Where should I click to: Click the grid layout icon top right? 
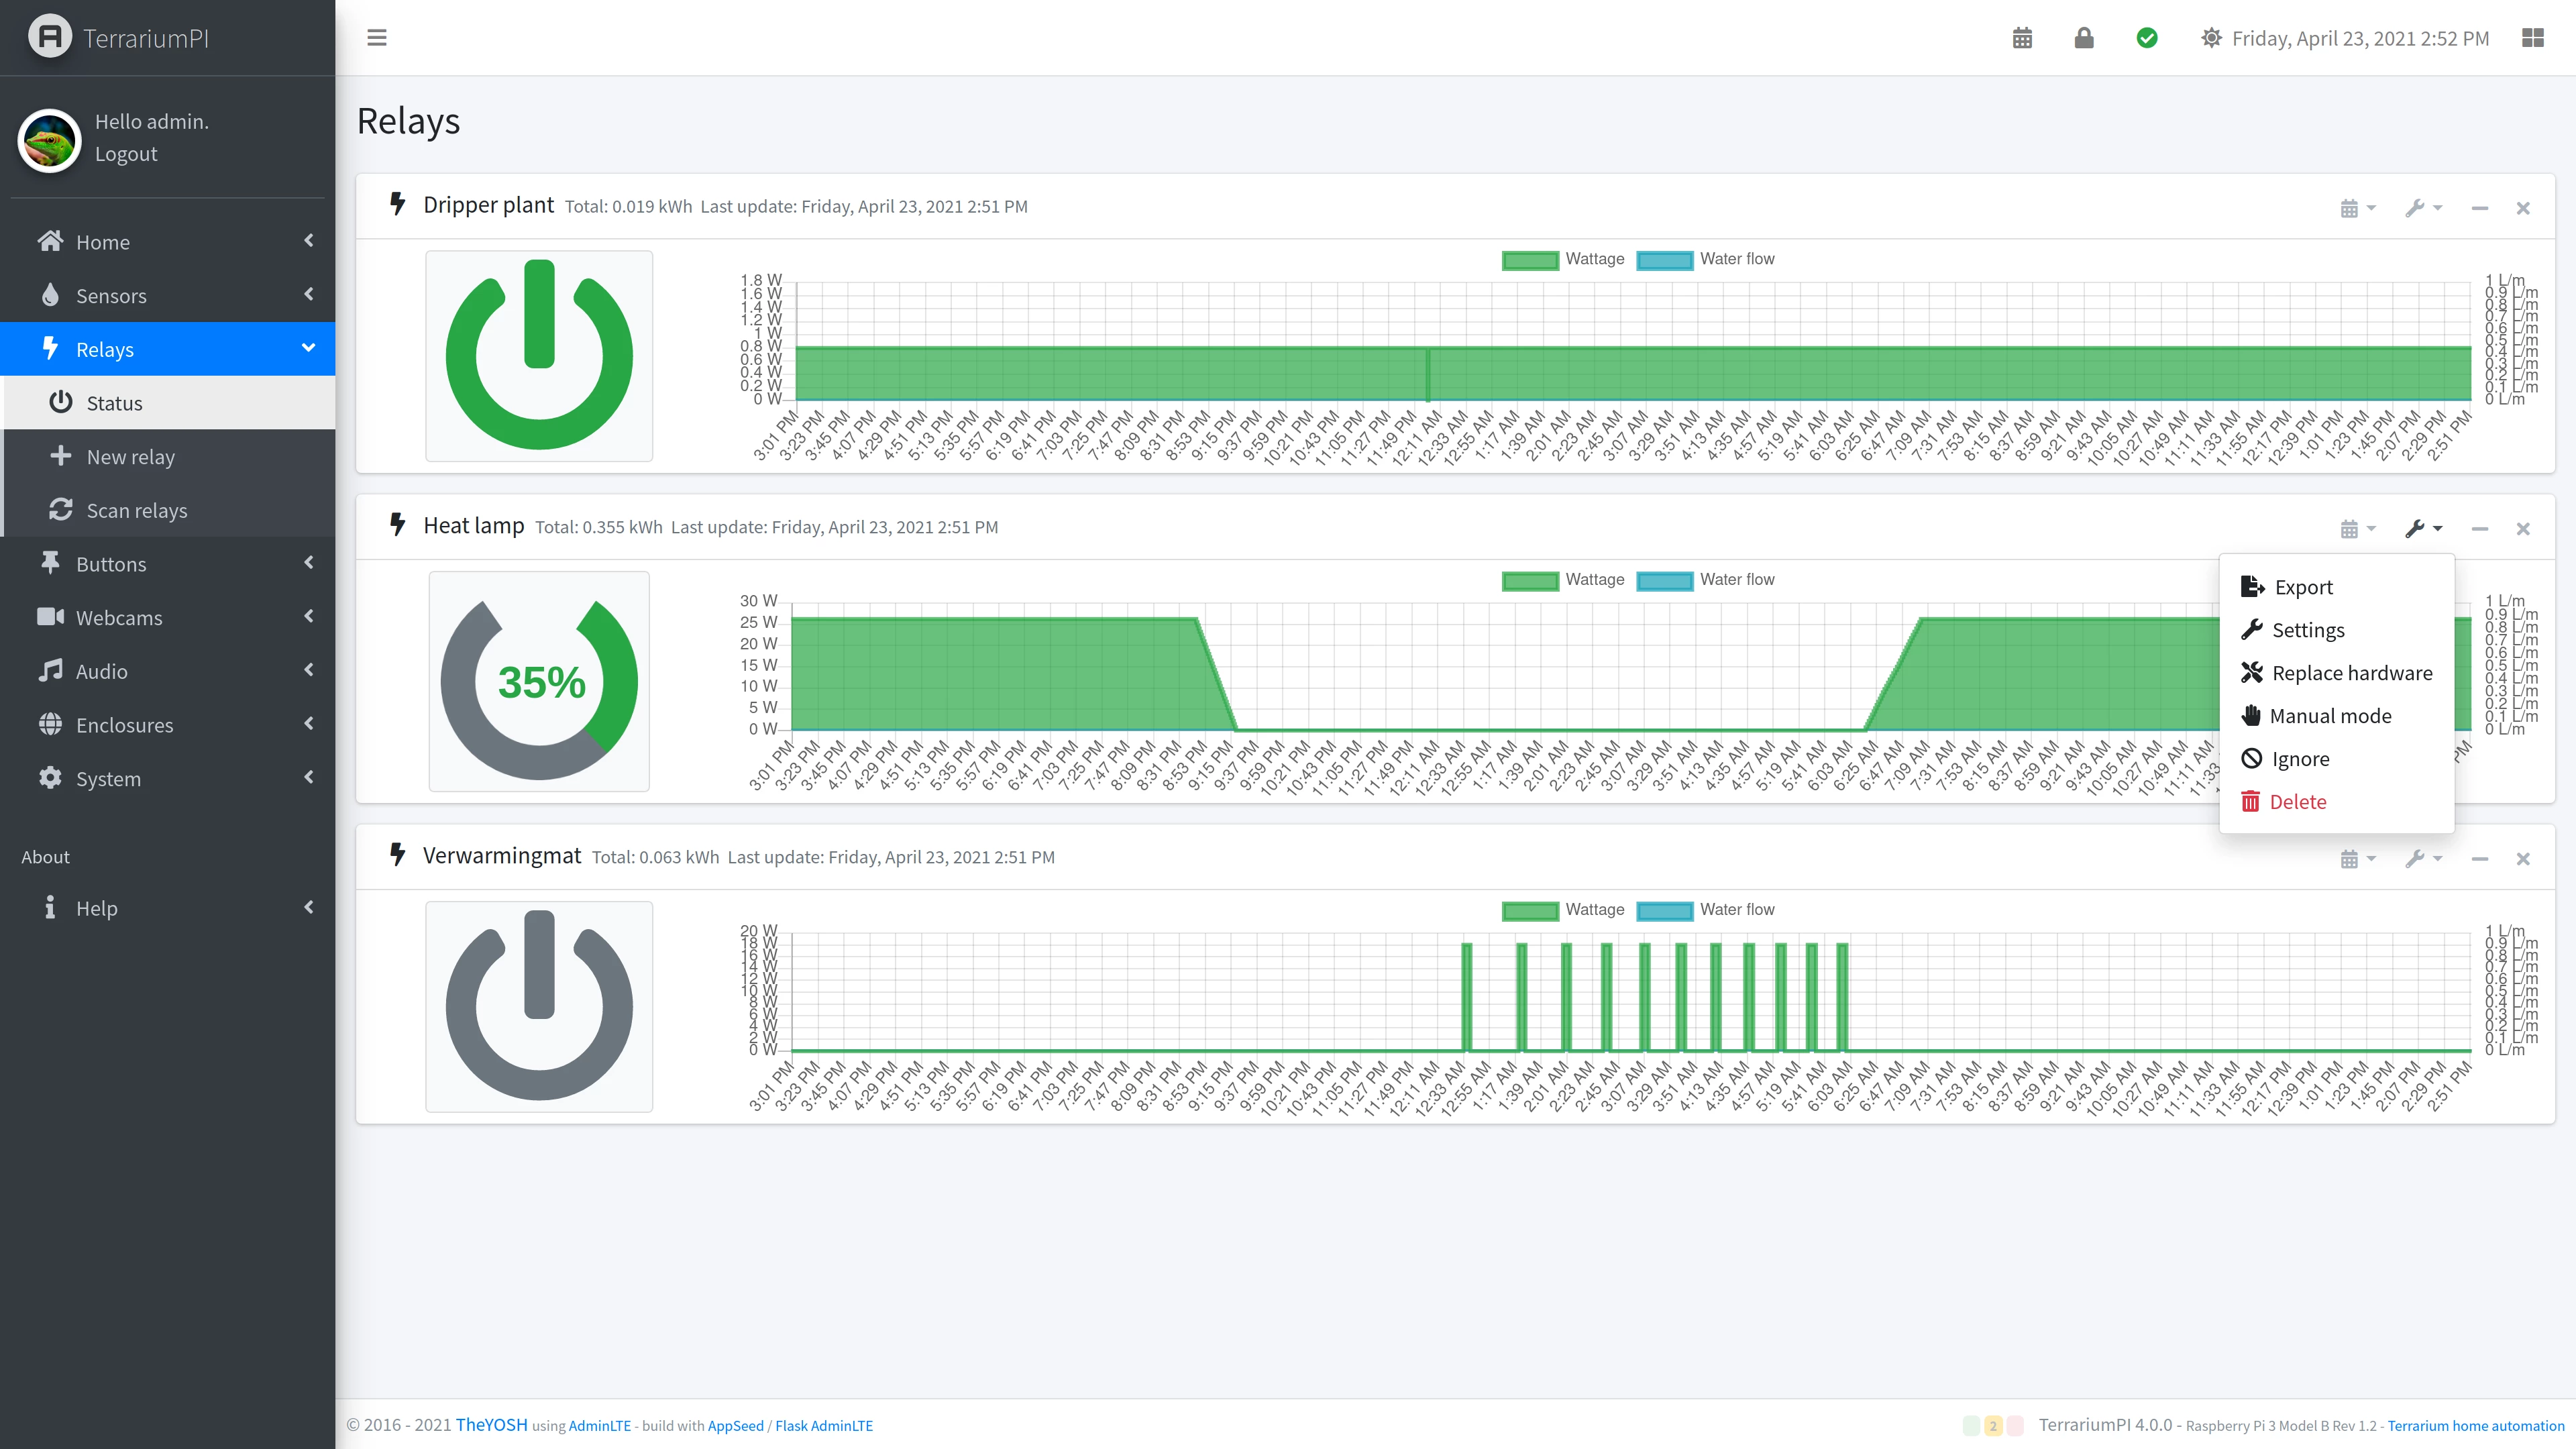(2532, 38)
